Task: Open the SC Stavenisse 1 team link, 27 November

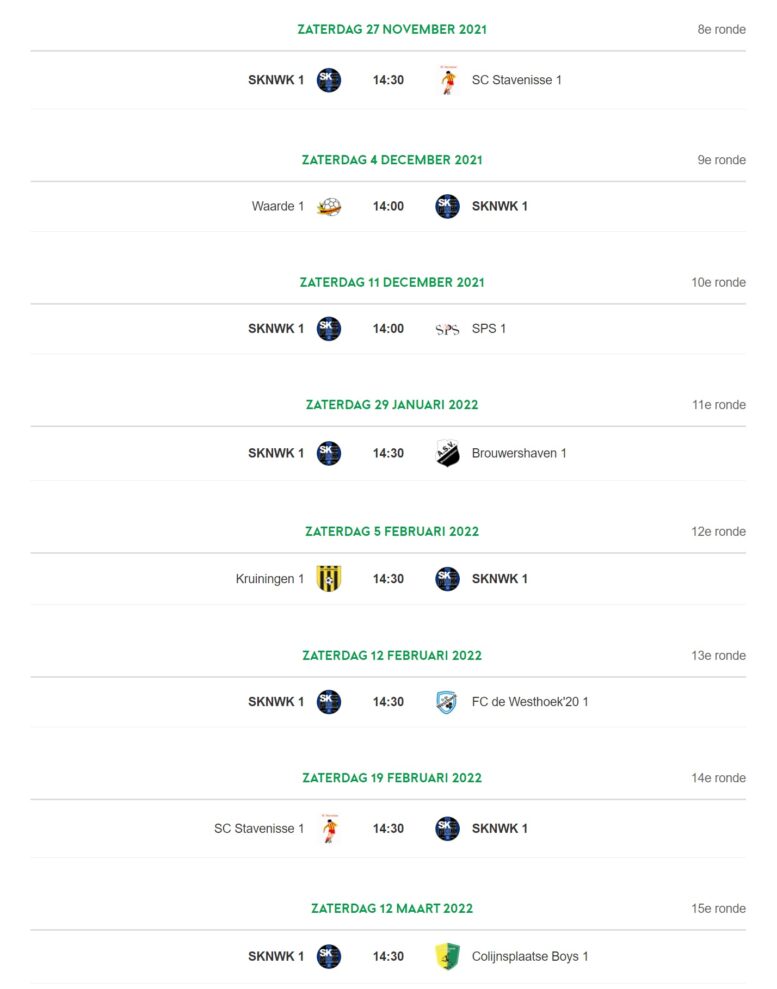Action: tap(517, 80)
